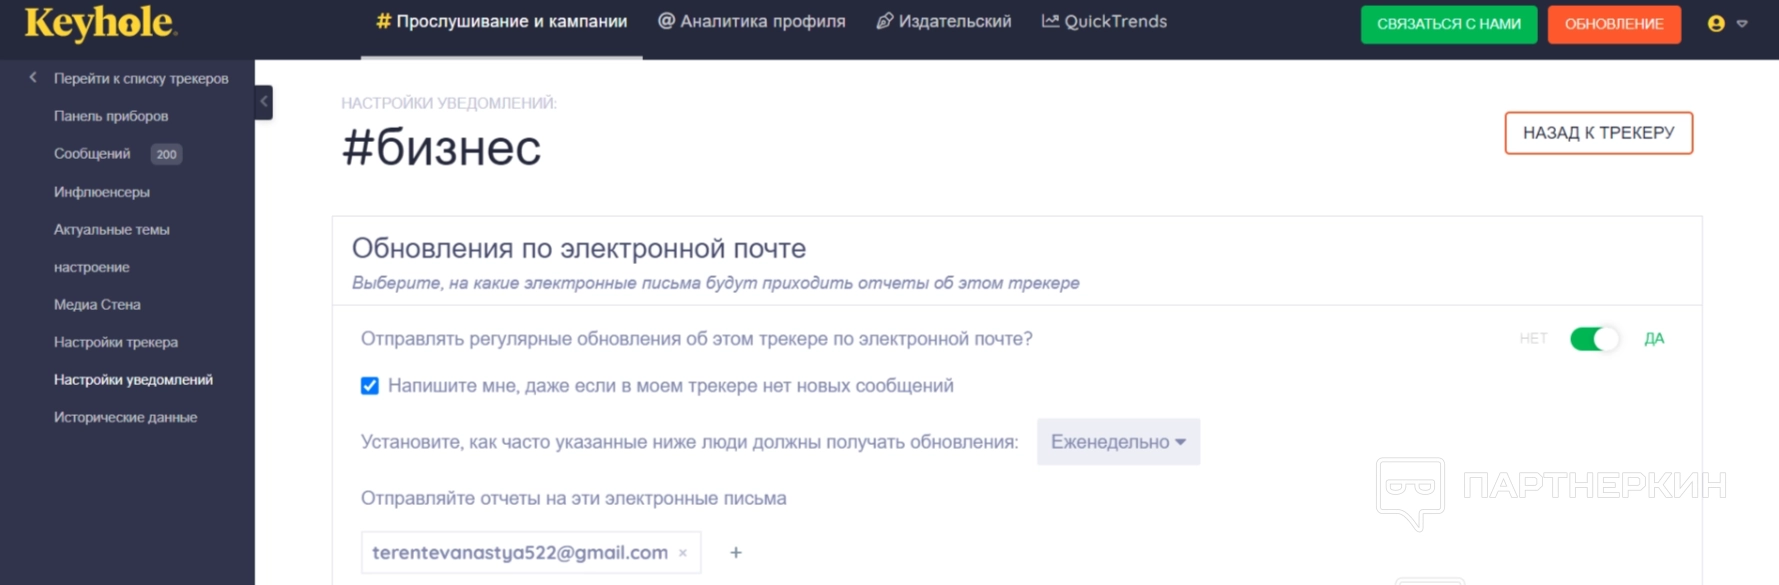Remove terentevanastya522@gmail.com with the x icon

(x=683, y=553)
